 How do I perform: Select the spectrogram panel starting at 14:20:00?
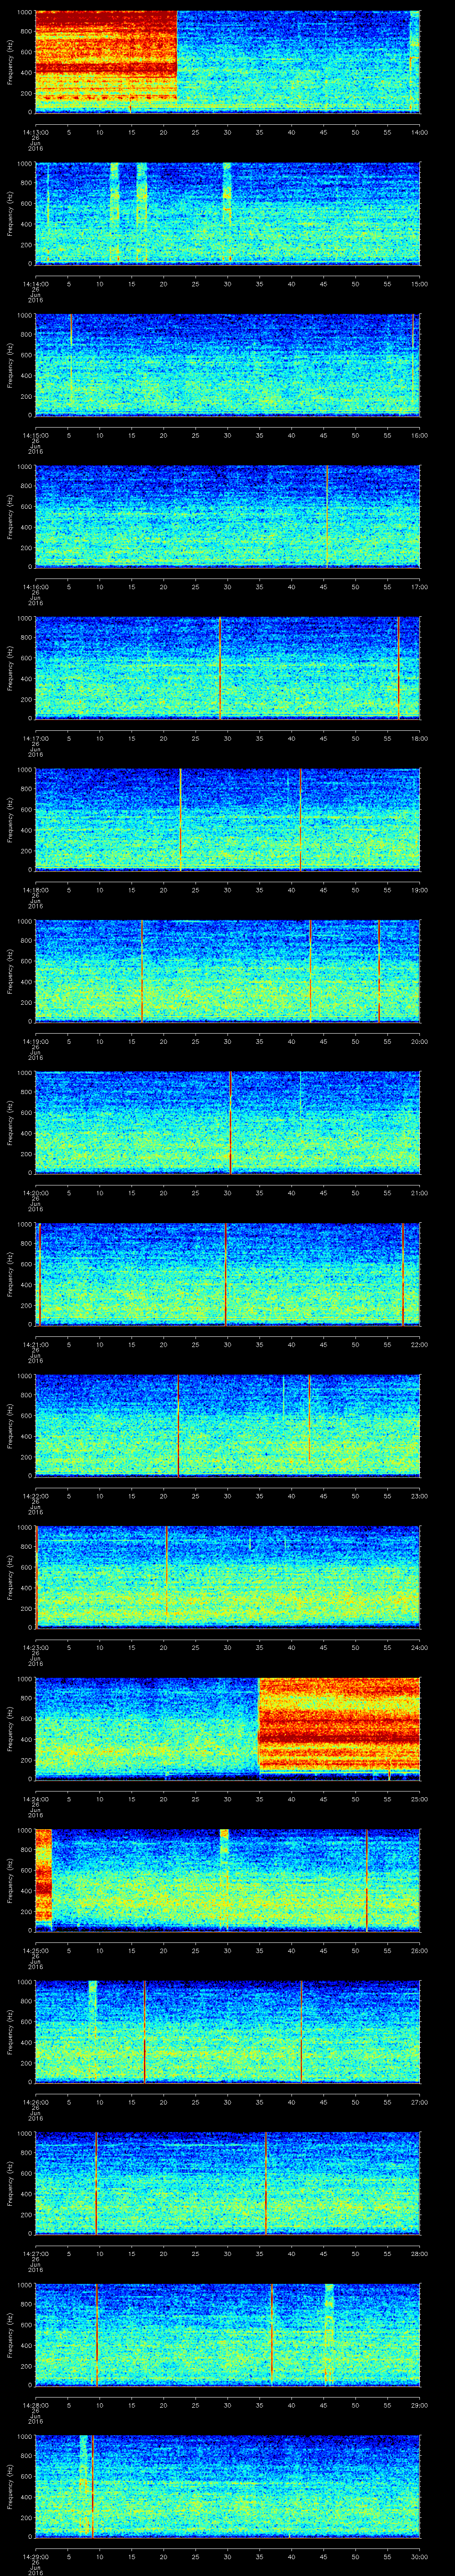point(227,1123)
